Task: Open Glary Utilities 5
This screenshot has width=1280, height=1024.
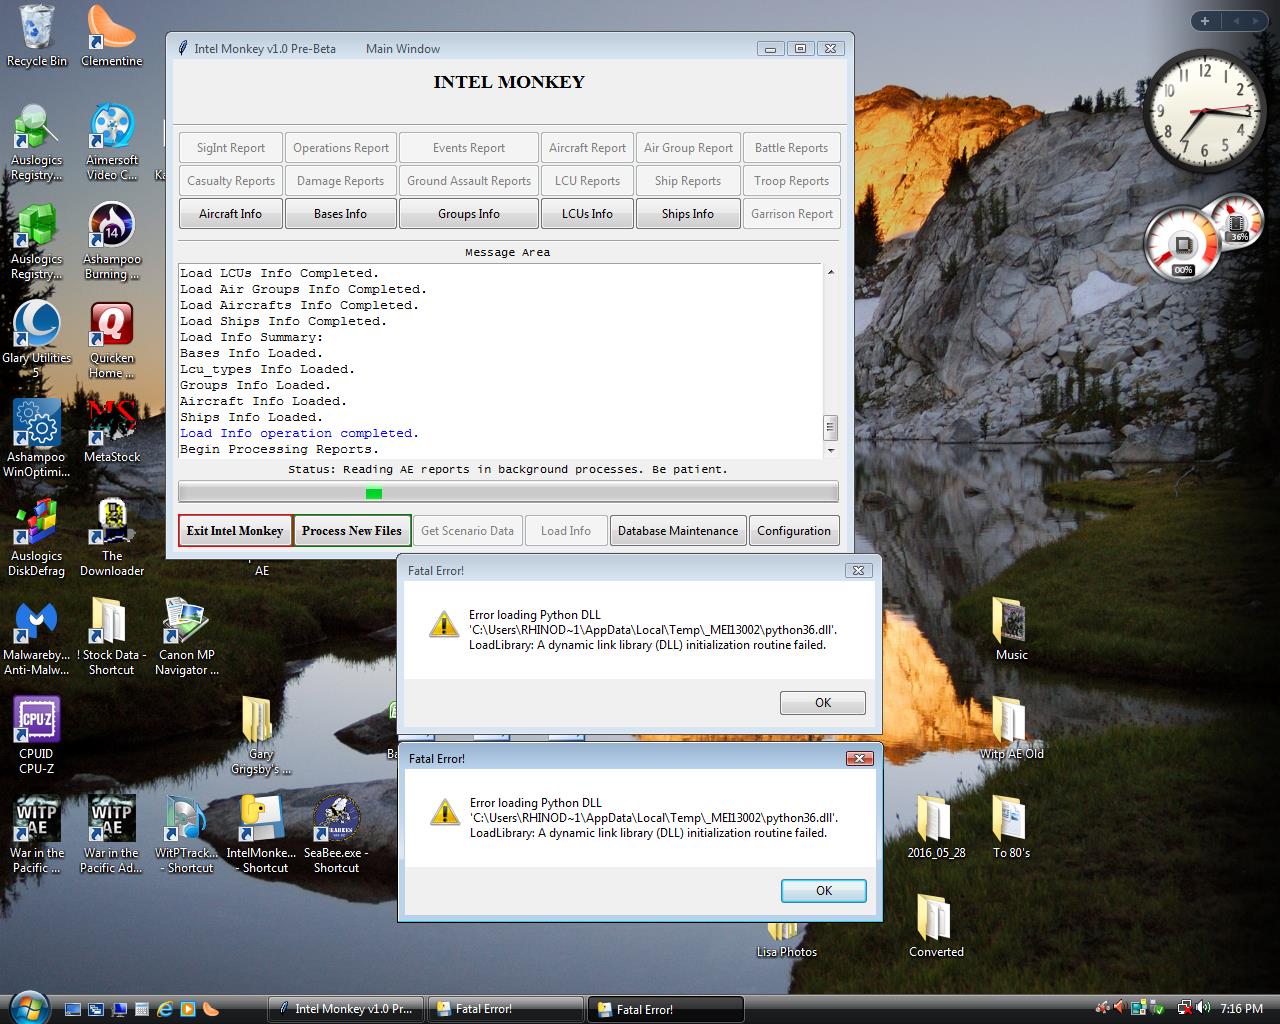Action: tap(37, 325)
